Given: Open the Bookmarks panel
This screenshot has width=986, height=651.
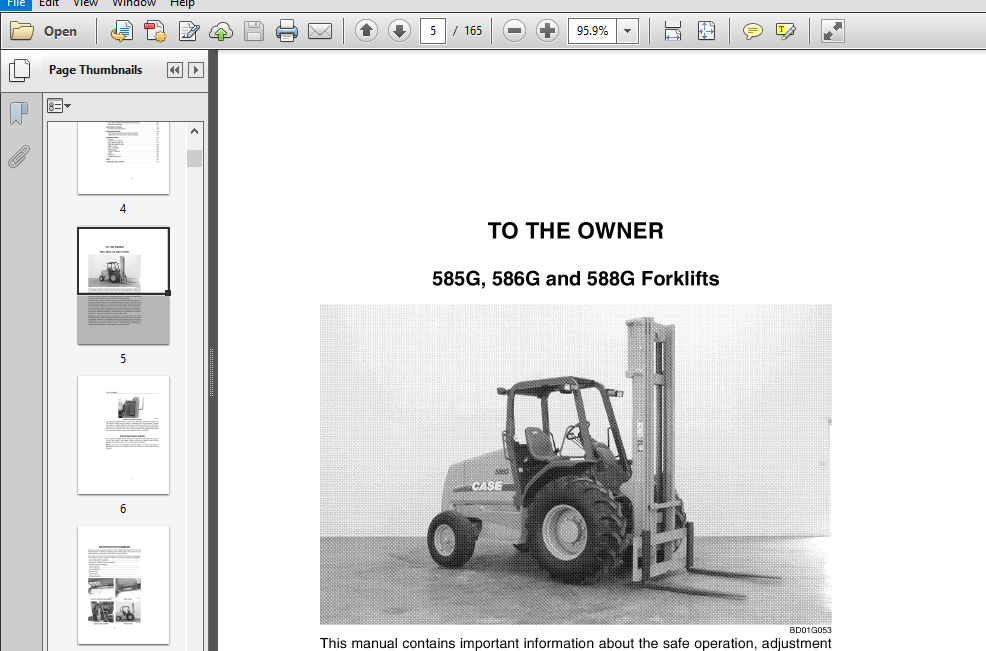Looking at the screenshot, I should [x=19, y=114].
